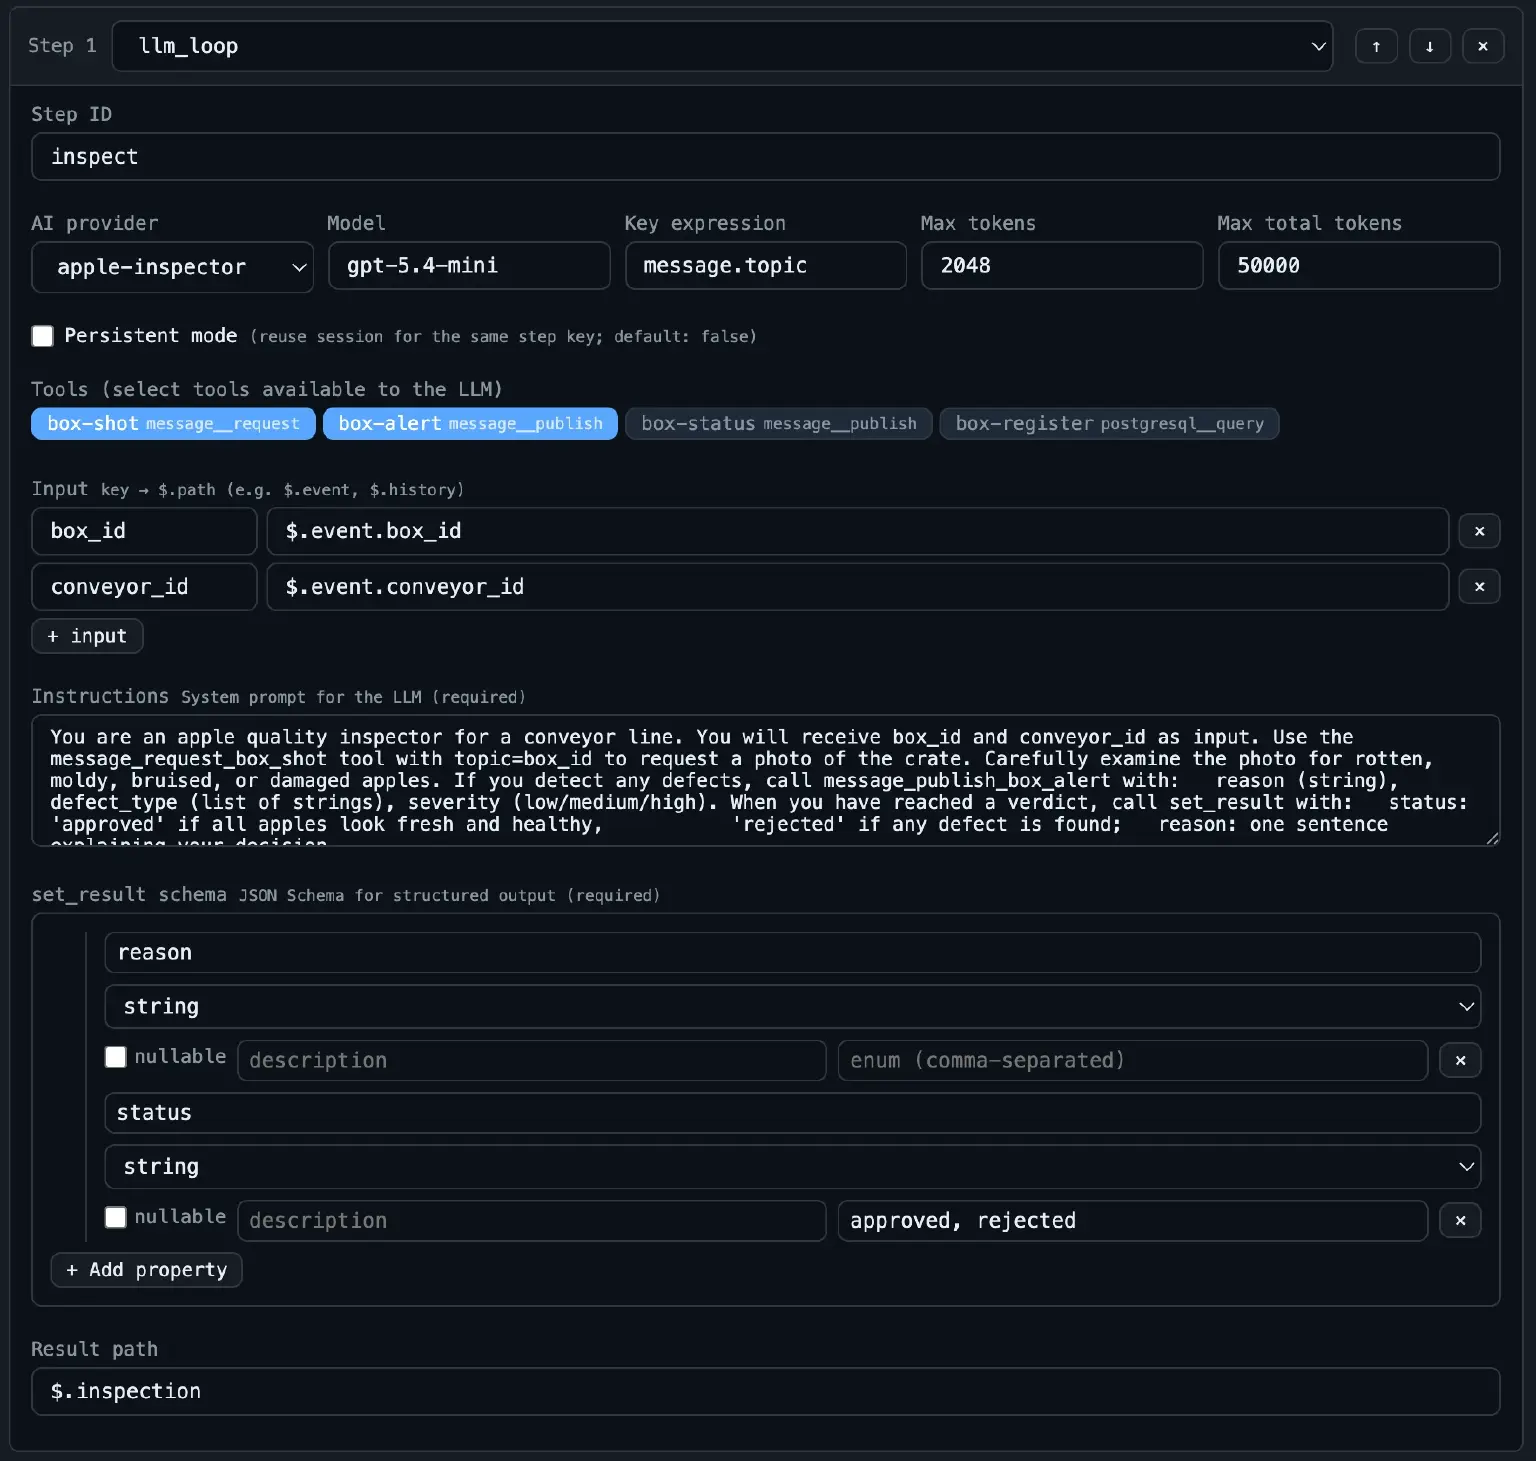Remove Step 1 with the X button

click(1483, 46)
